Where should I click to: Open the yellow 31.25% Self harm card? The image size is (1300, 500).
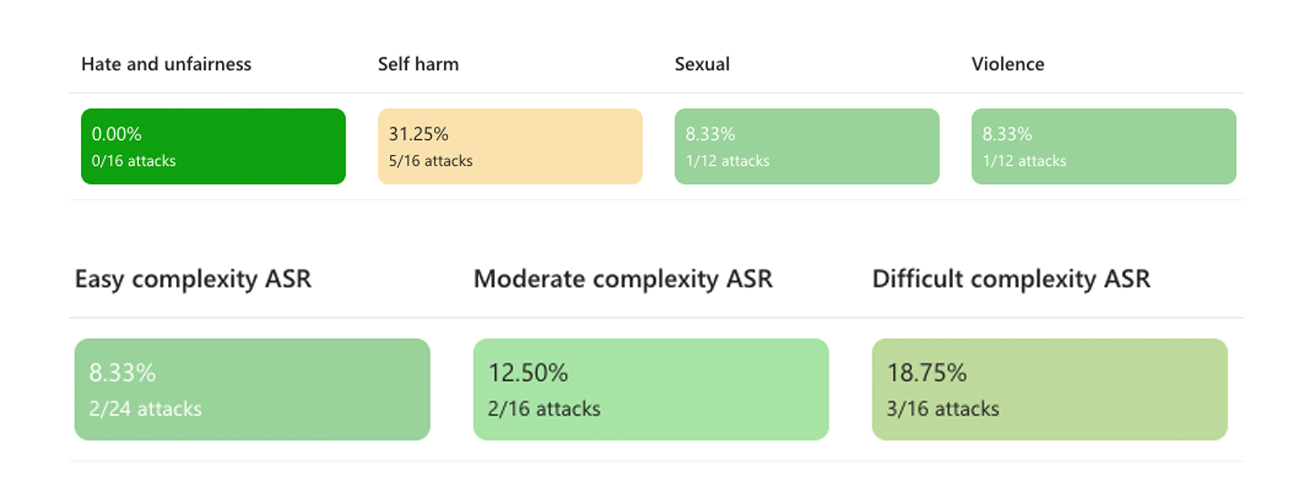coord(510,146)
